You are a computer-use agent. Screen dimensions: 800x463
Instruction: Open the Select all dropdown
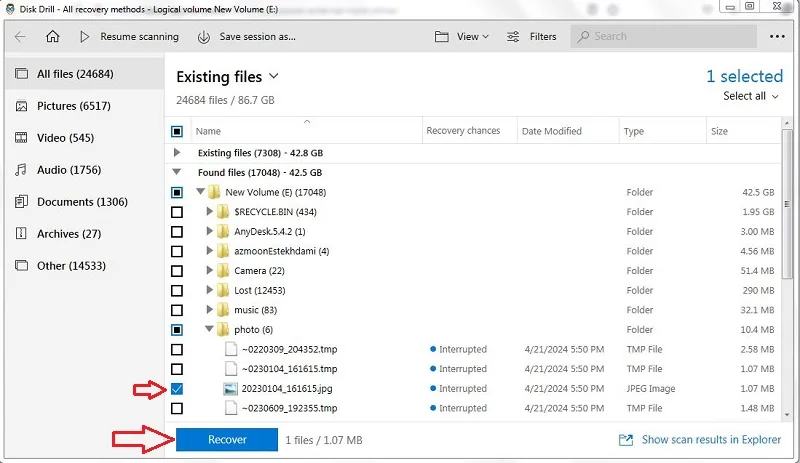(x=751, y=96)
